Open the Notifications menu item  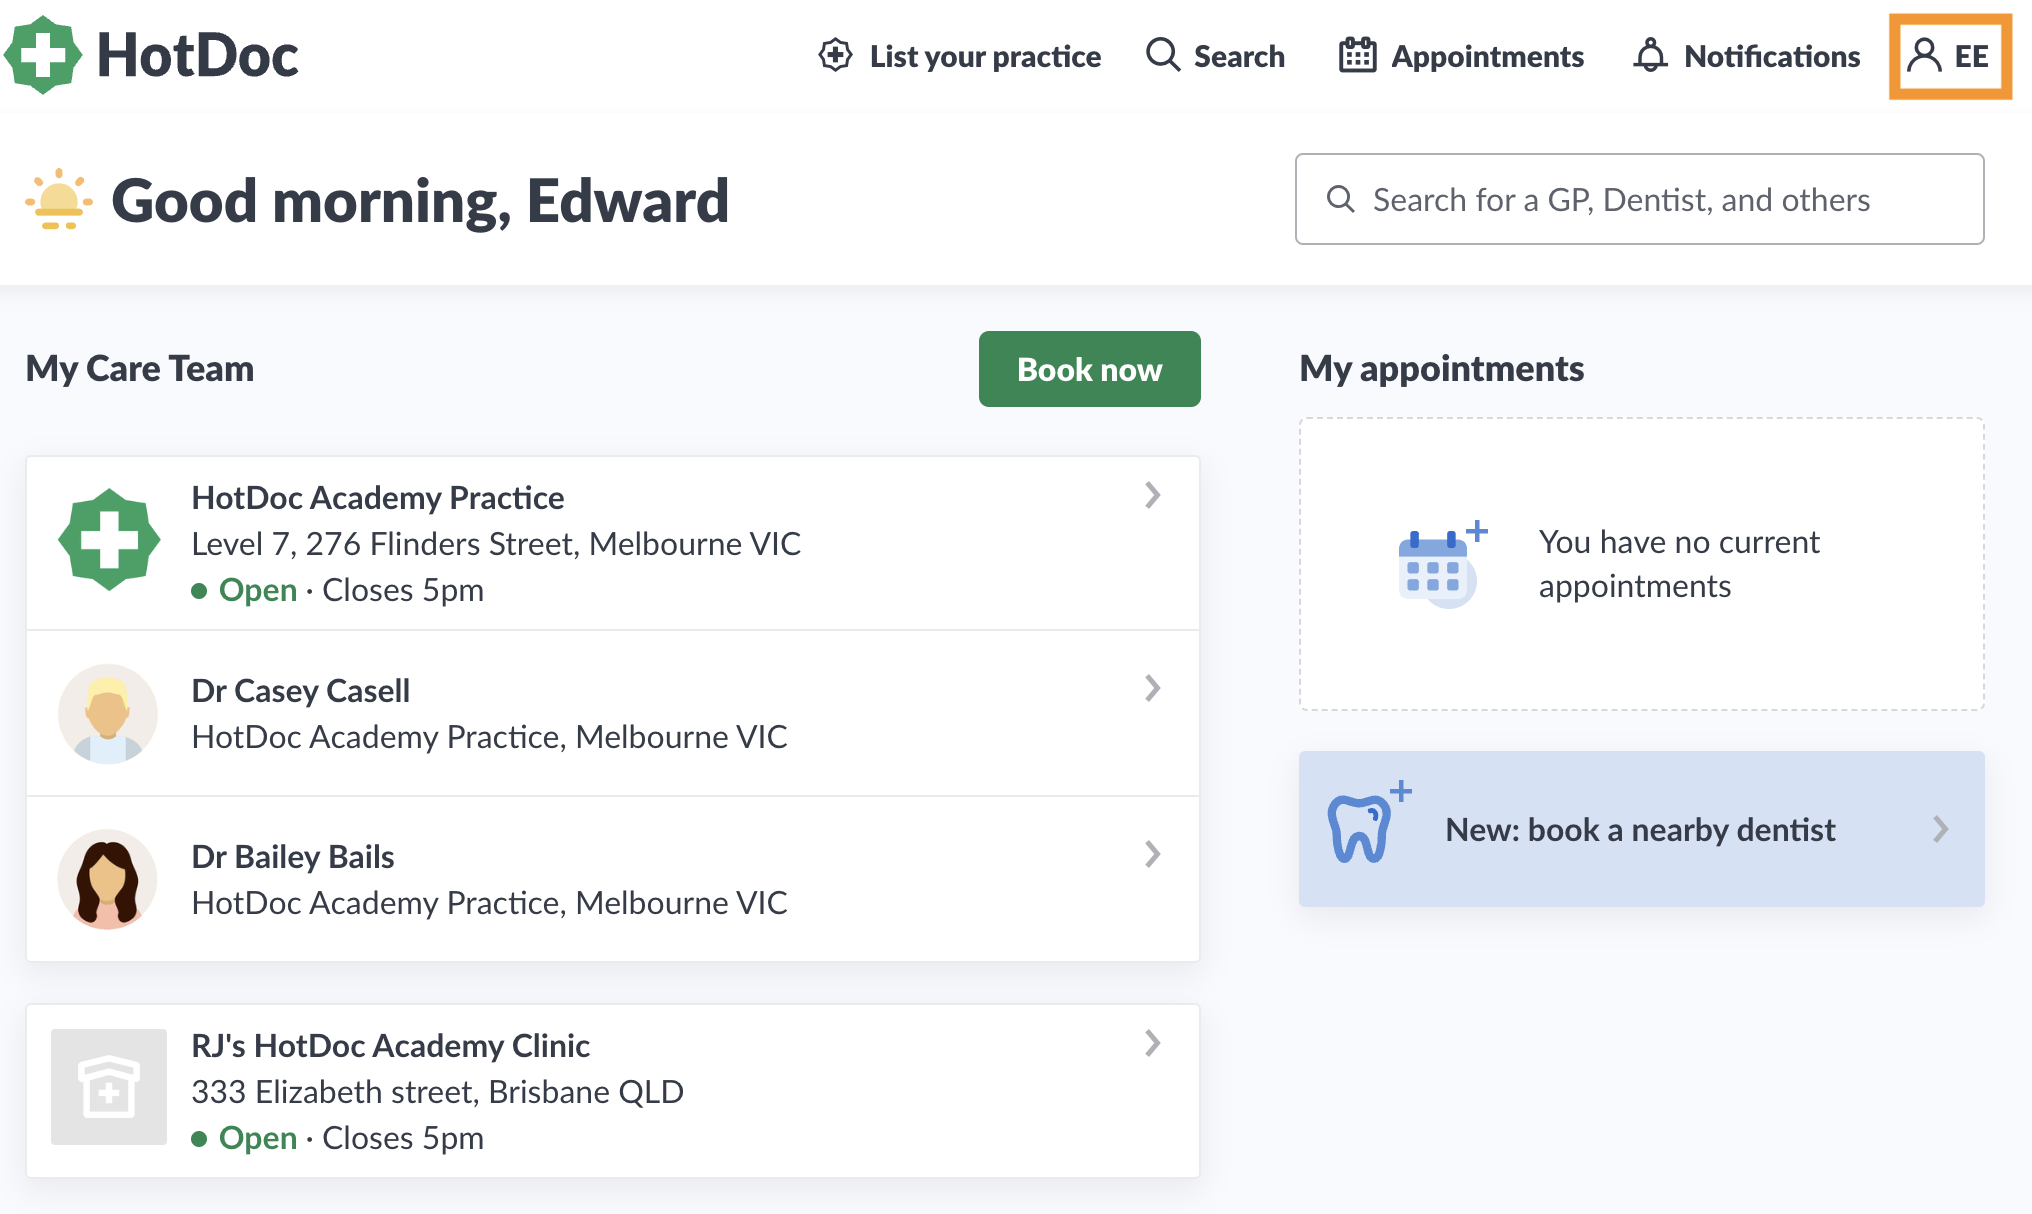coord(1746,56)
